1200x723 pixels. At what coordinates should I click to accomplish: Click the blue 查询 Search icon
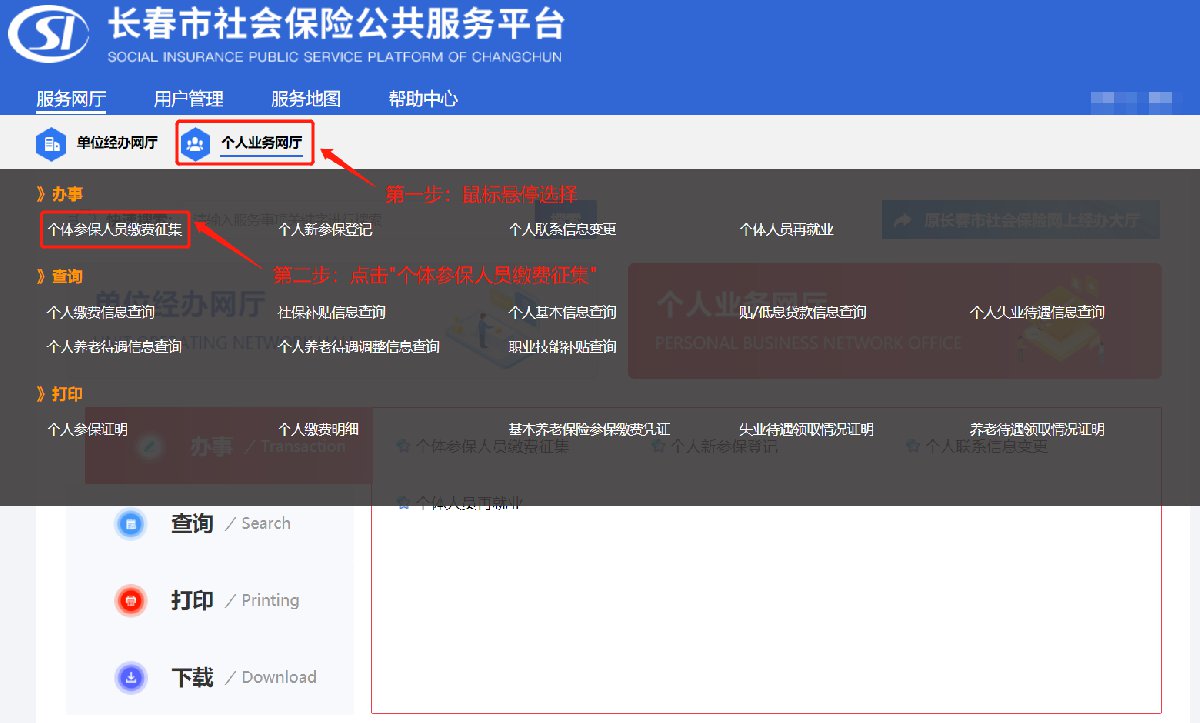click(x=131, y=524)
